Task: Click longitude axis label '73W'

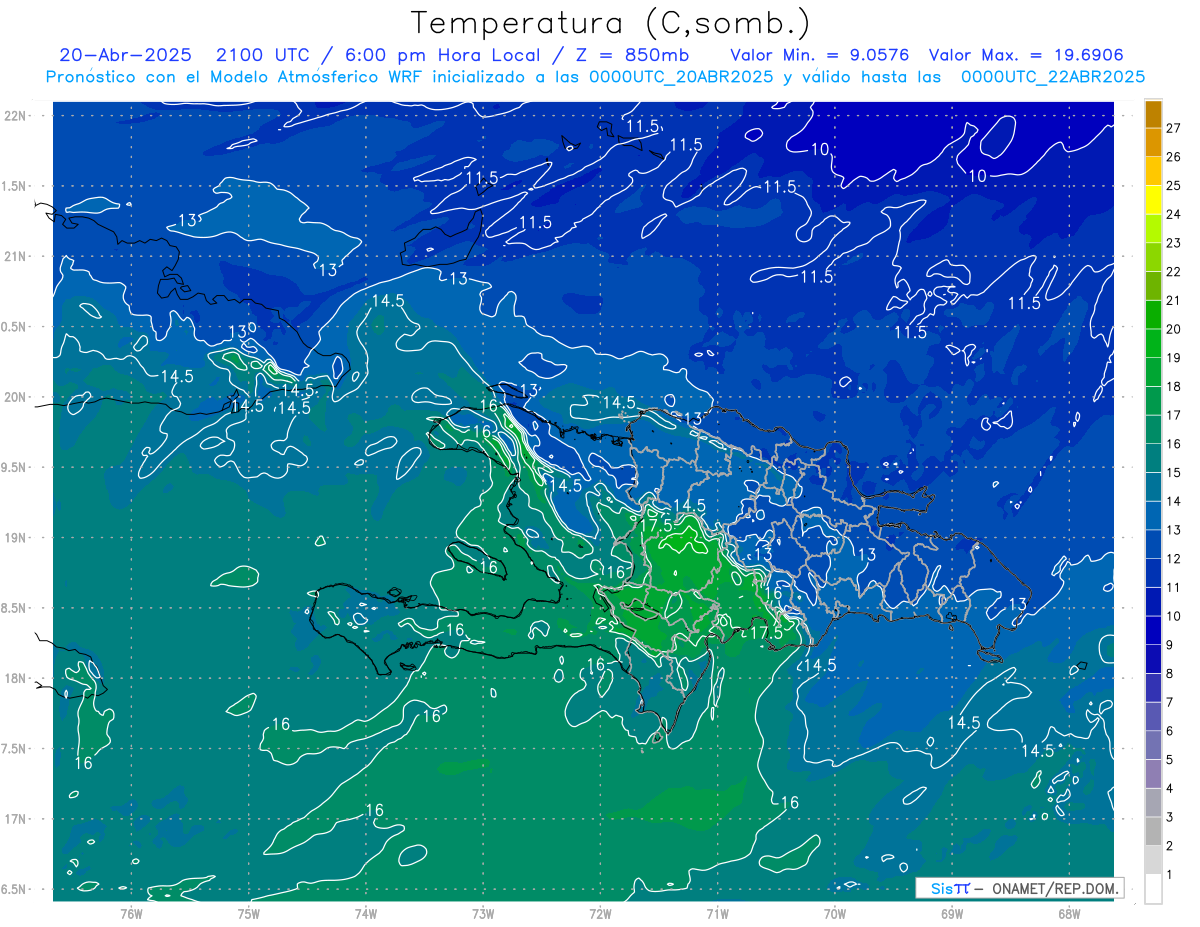Action: pyautogui.click(x=483, y=913)
